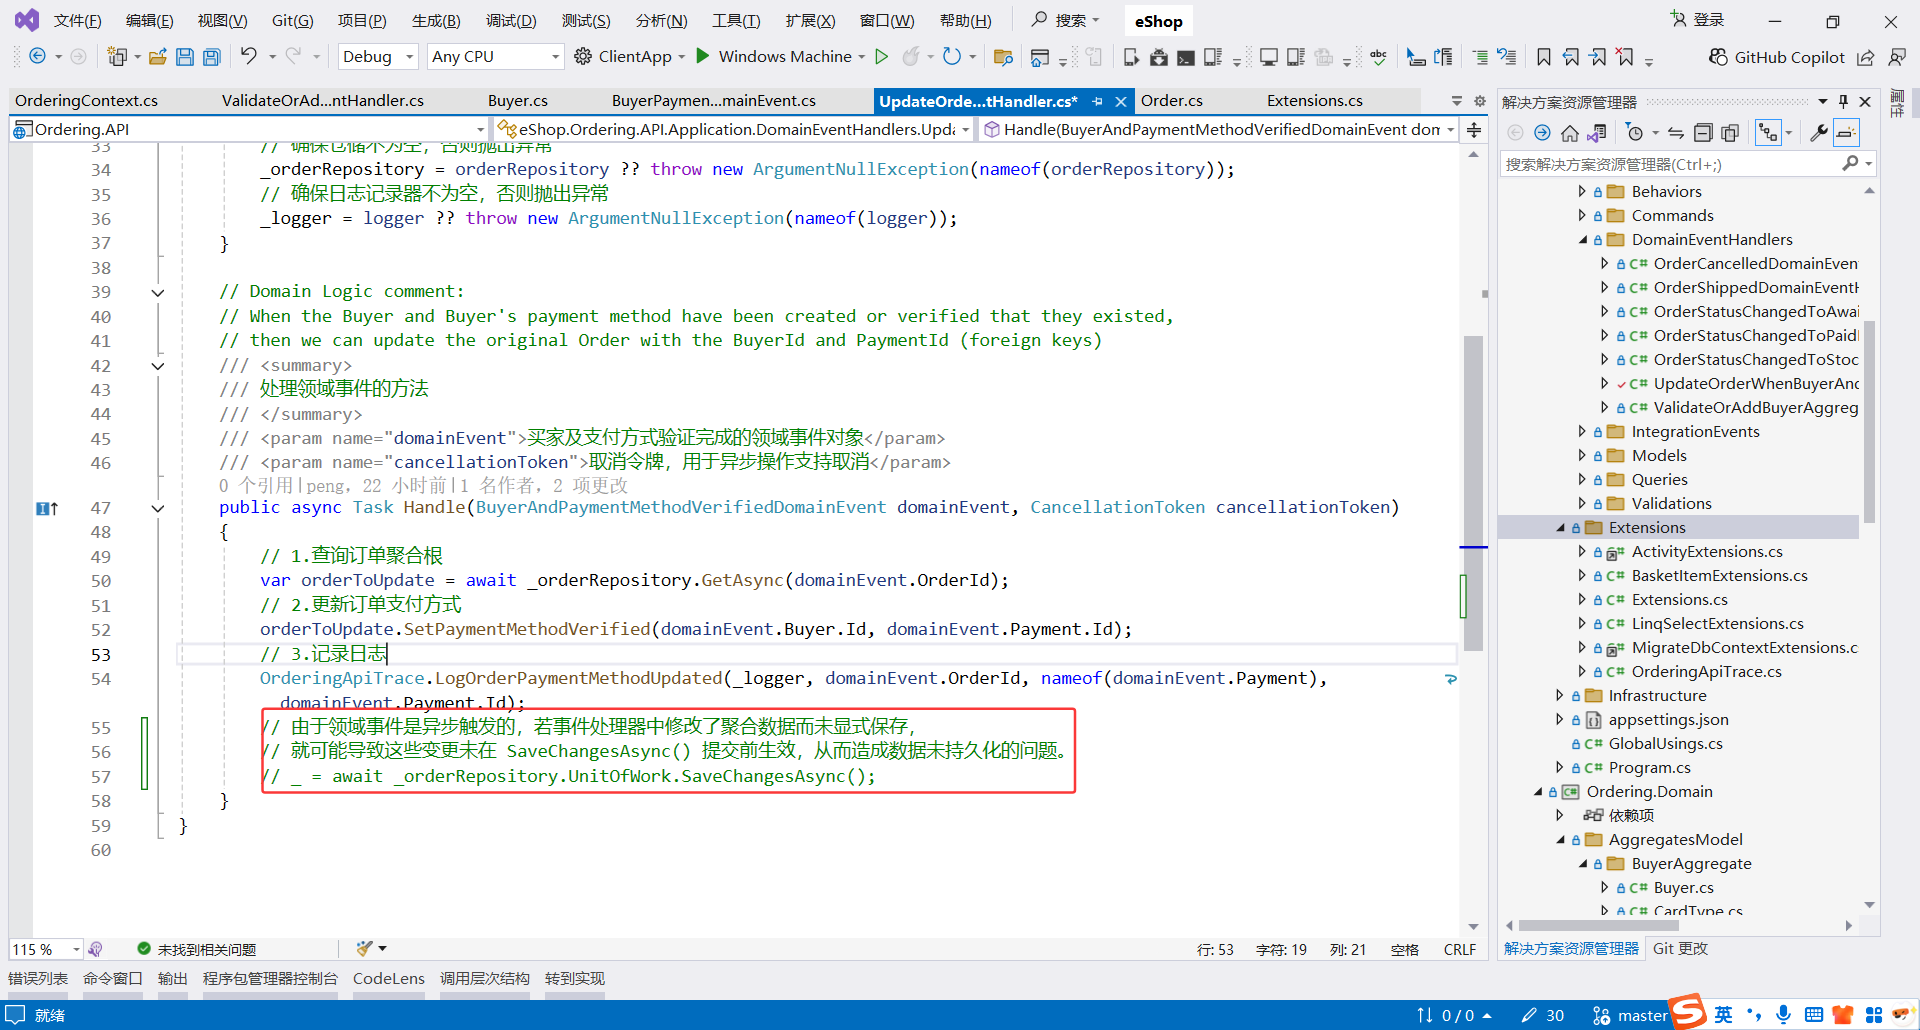Click the Undo arrow icon
Viewport: 1920px width, 1030px height.
click(x=249, y=56)
